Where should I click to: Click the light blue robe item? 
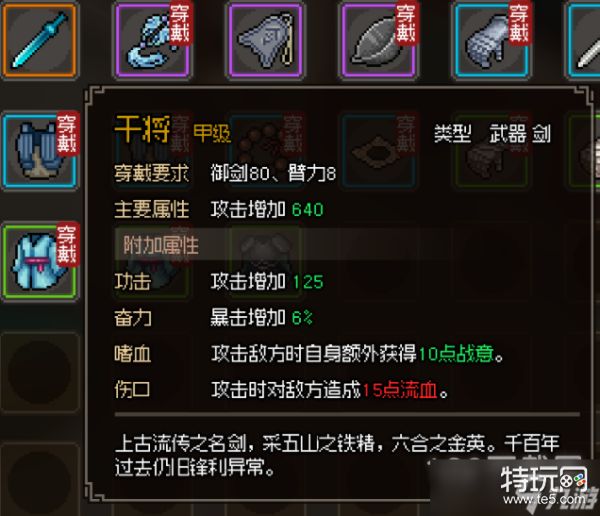39,263
